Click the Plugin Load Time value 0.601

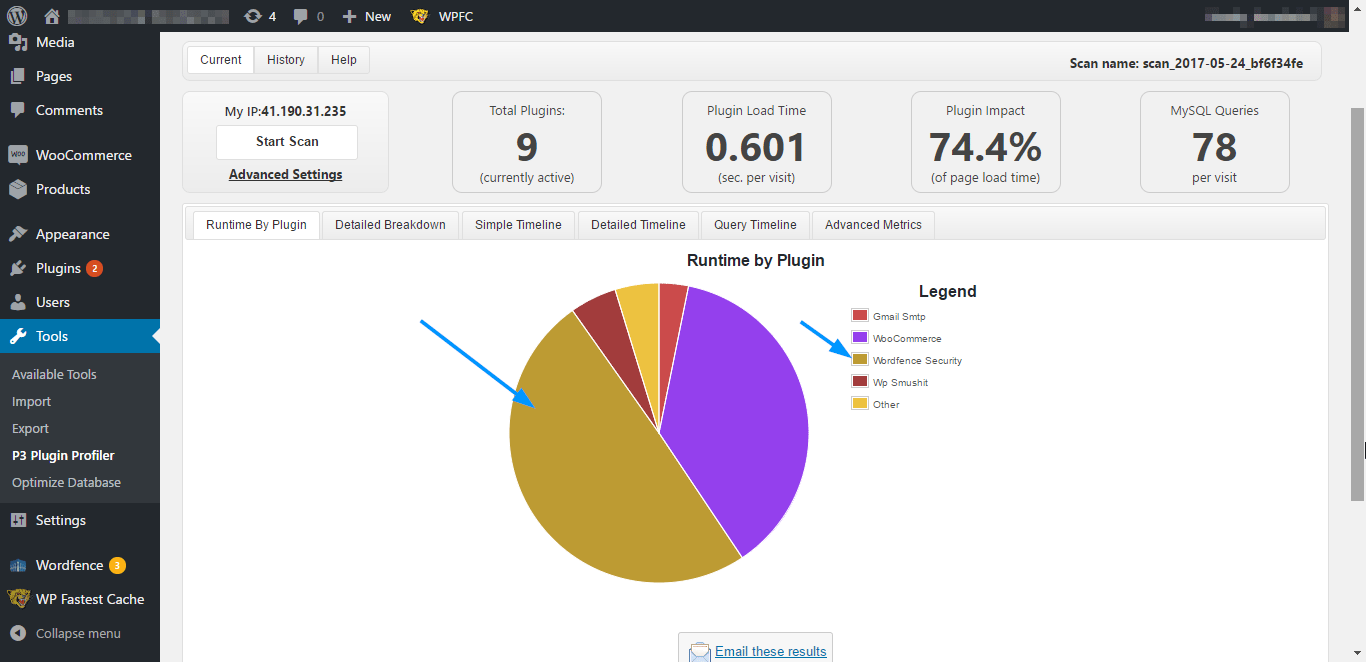[x=756, y=147]
